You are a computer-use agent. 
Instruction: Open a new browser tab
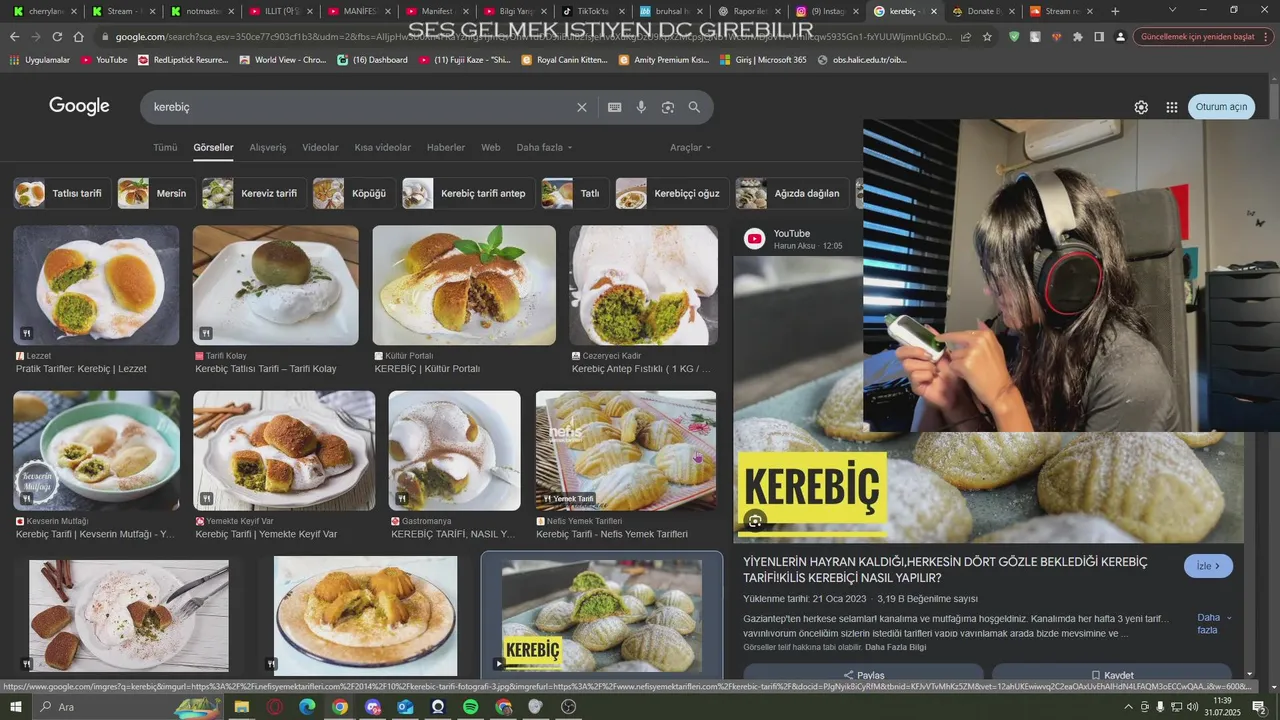1115,11
